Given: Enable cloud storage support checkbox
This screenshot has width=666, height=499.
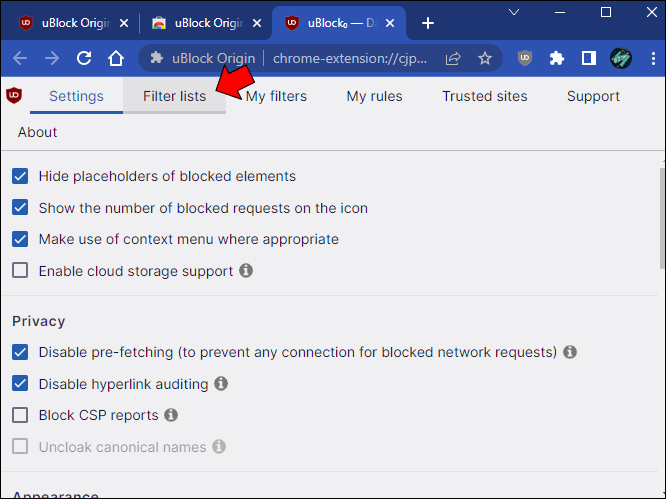Looking at the screenshot, I should 20,271.
